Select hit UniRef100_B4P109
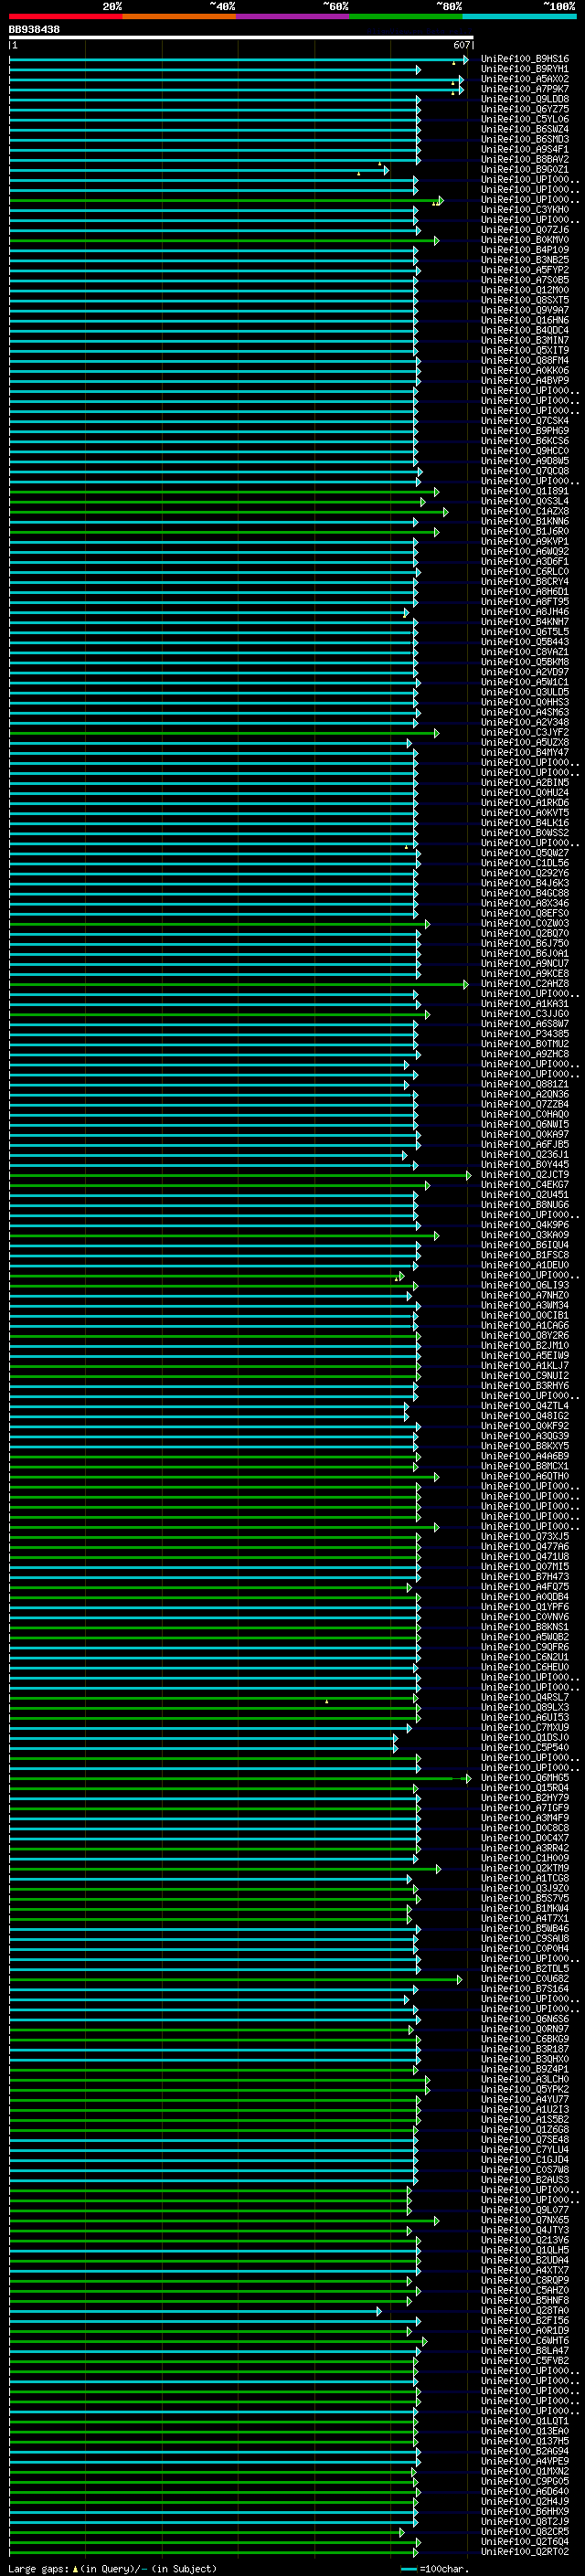The width and height of the screenshot is (585, 2576). point(525,250)
